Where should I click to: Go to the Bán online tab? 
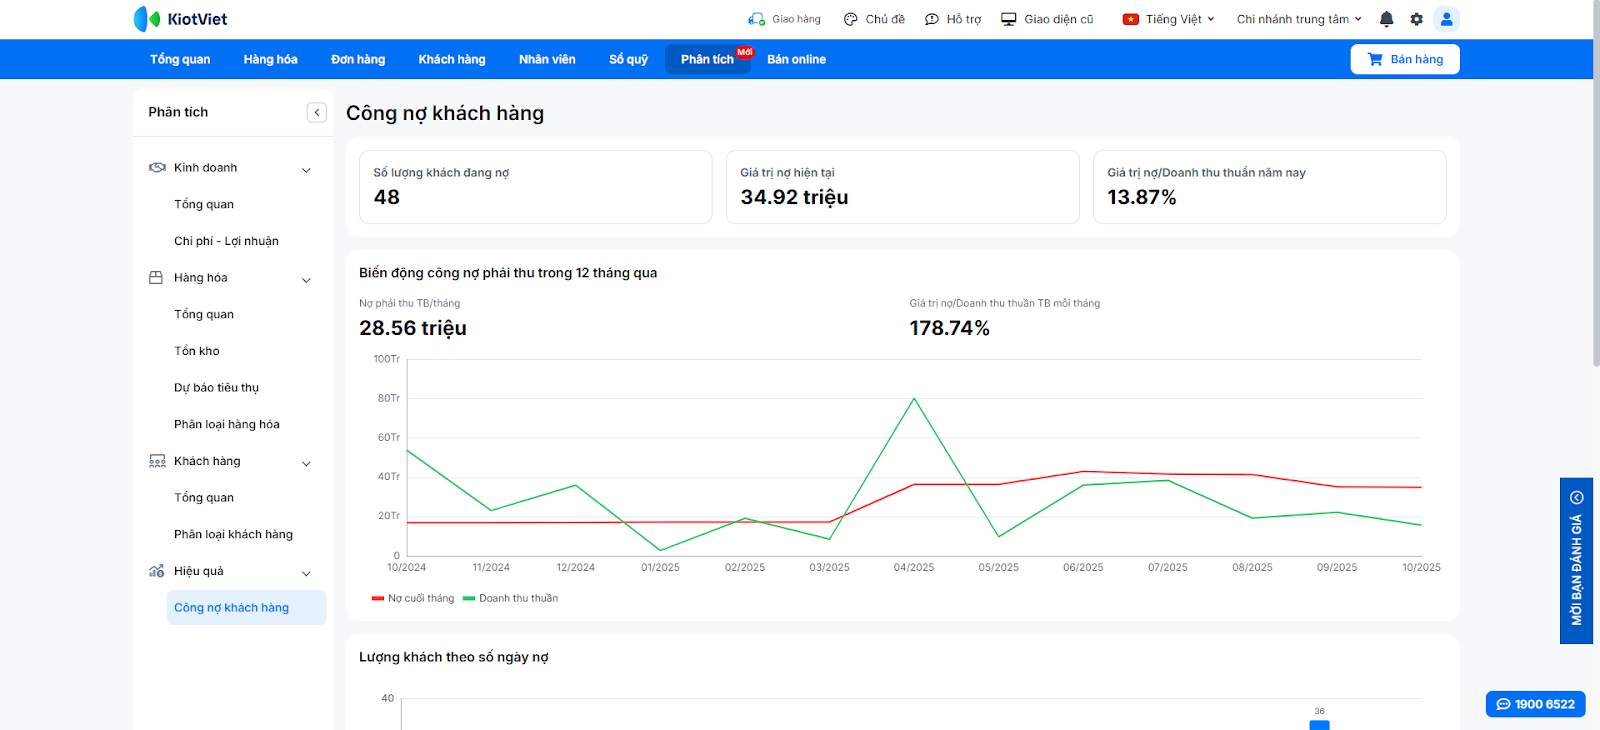click(796, 59)
